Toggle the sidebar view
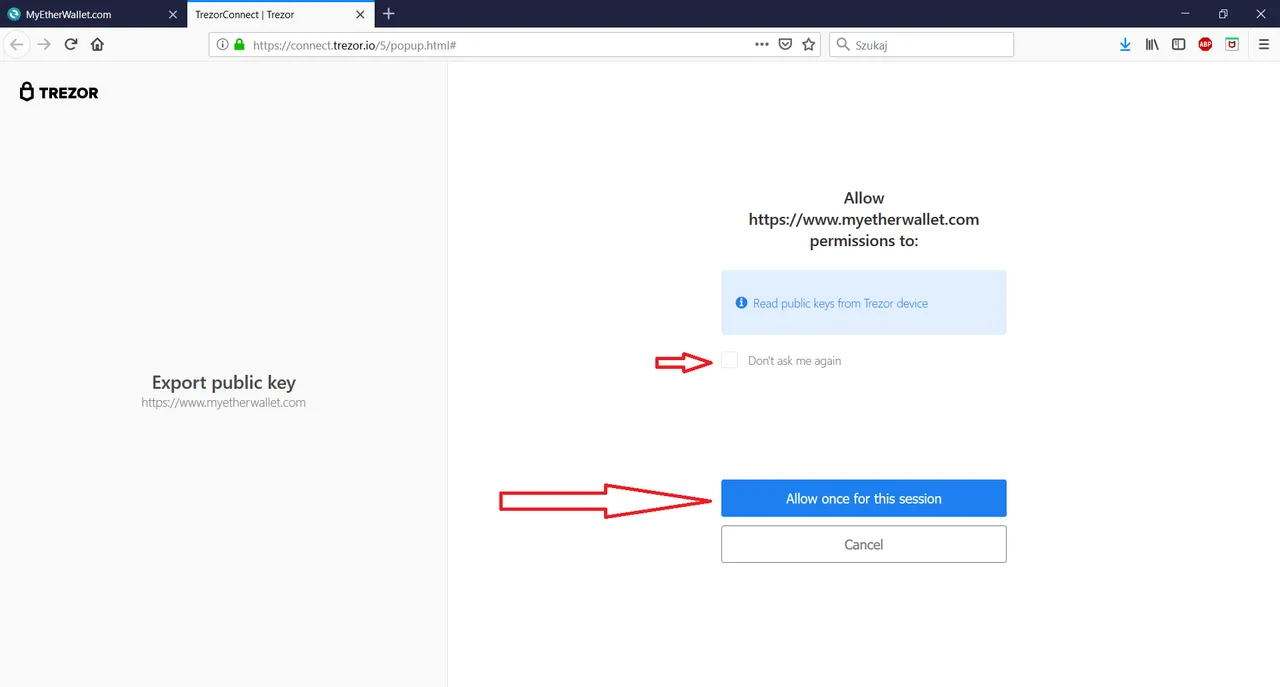The width and height of the screenshot is (1280, 687). click(x=1179, y=45)
